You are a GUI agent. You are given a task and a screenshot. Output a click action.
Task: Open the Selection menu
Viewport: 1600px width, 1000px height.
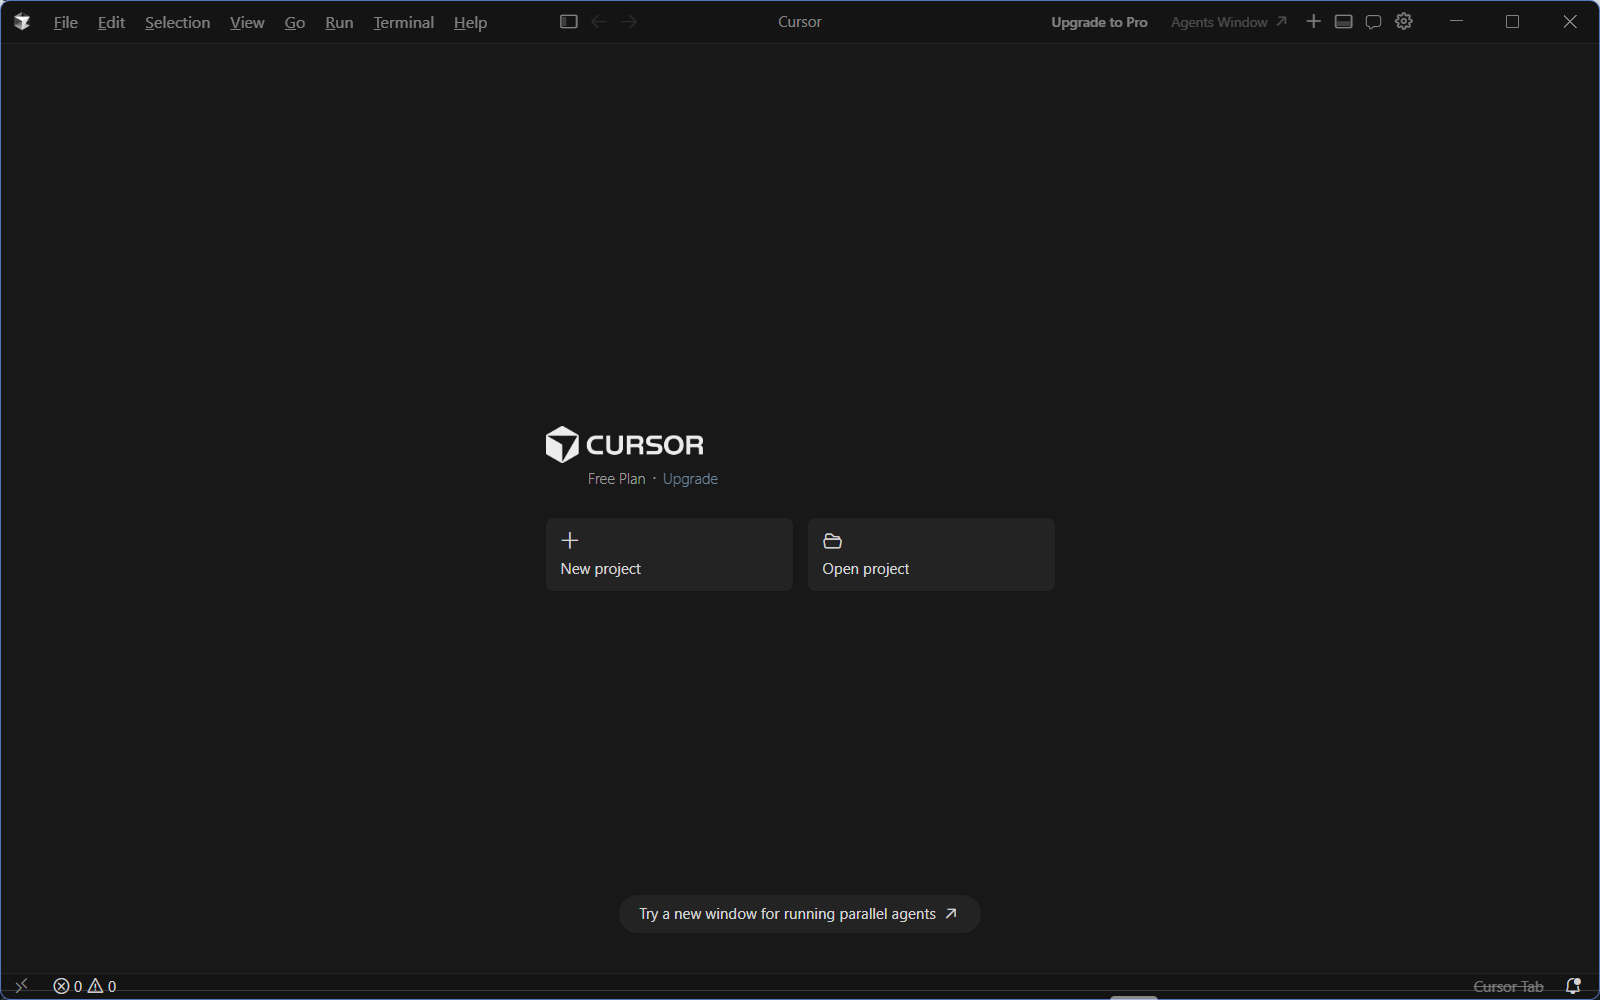click(177, 22)
